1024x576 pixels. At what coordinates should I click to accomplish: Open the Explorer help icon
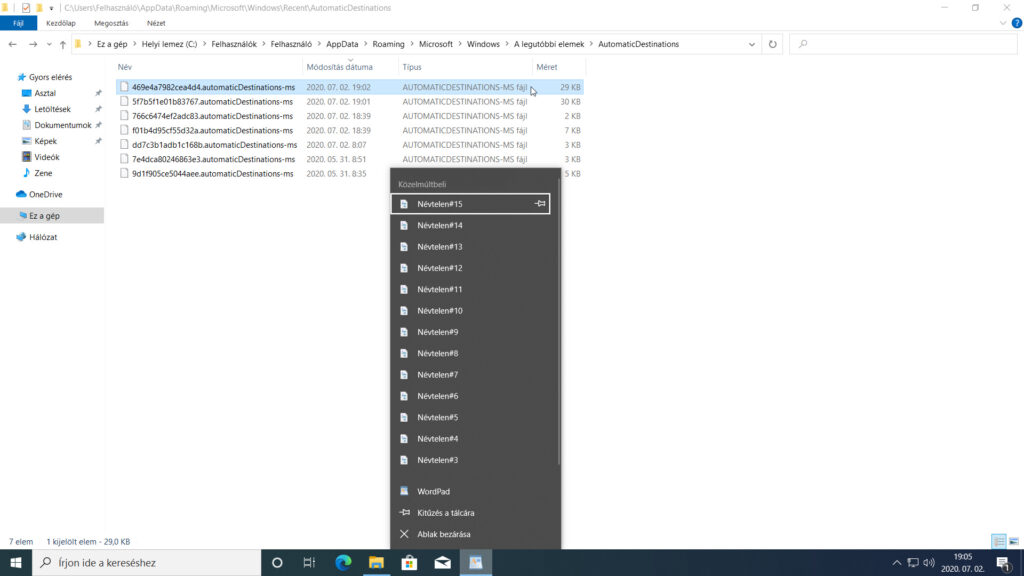tap(1016, 23)
